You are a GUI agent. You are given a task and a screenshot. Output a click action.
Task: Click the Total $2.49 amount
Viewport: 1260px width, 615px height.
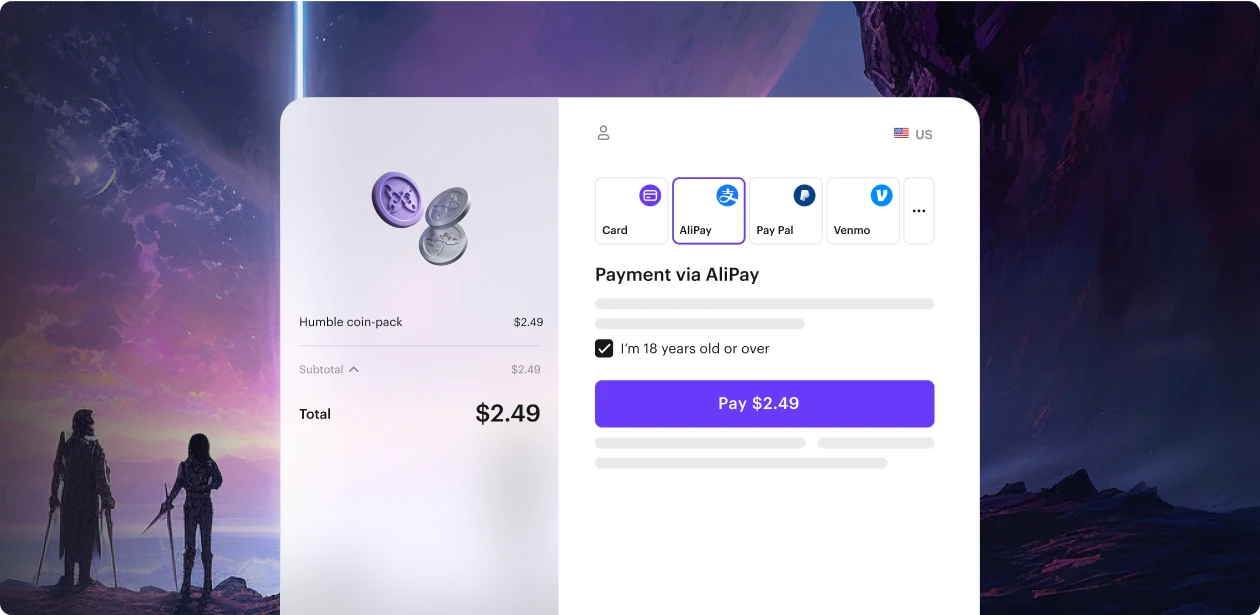click(508, 413)
